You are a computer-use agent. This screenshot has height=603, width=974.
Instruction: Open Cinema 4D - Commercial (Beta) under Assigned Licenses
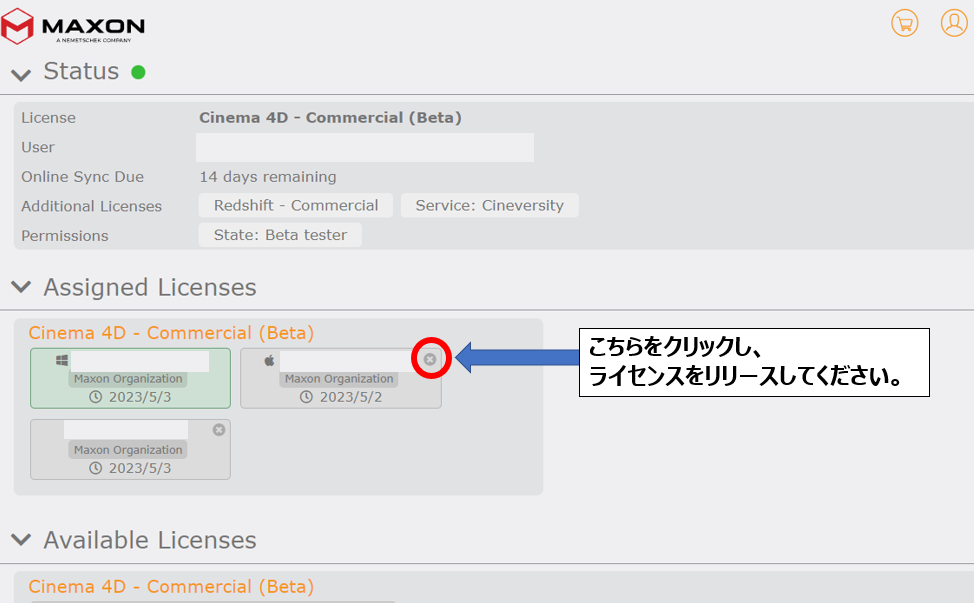pos(171,333)
